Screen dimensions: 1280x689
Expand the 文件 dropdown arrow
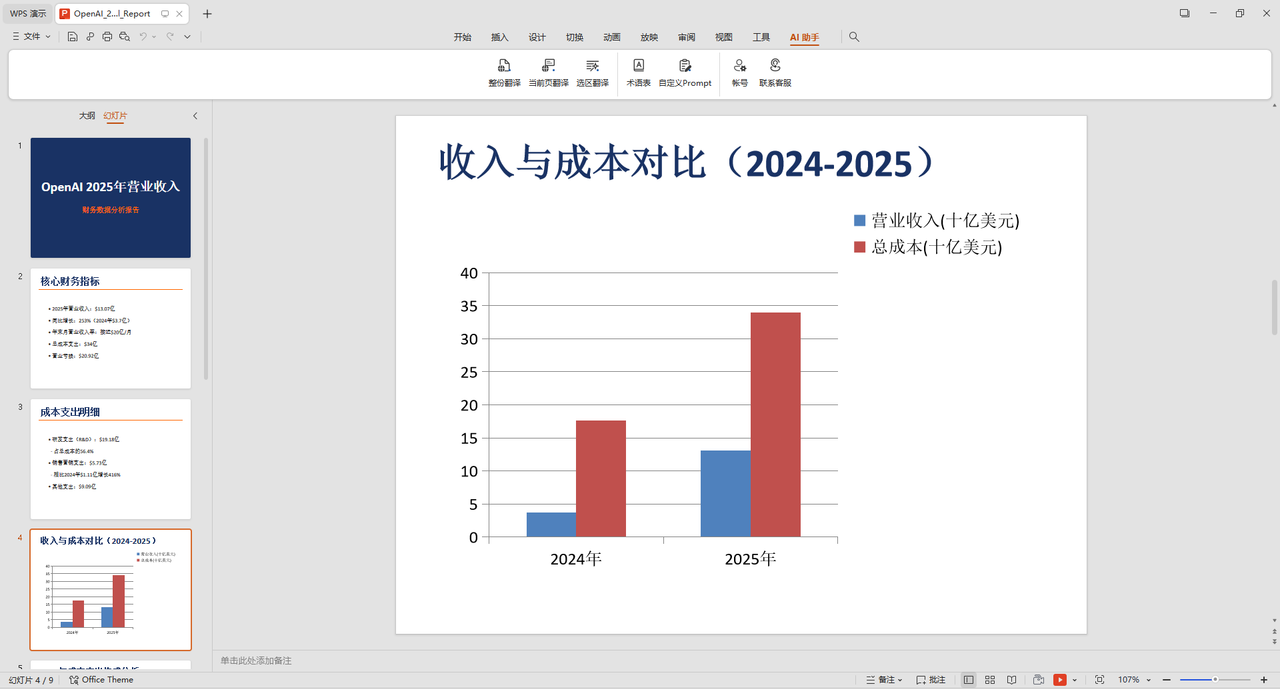[48, 37]
